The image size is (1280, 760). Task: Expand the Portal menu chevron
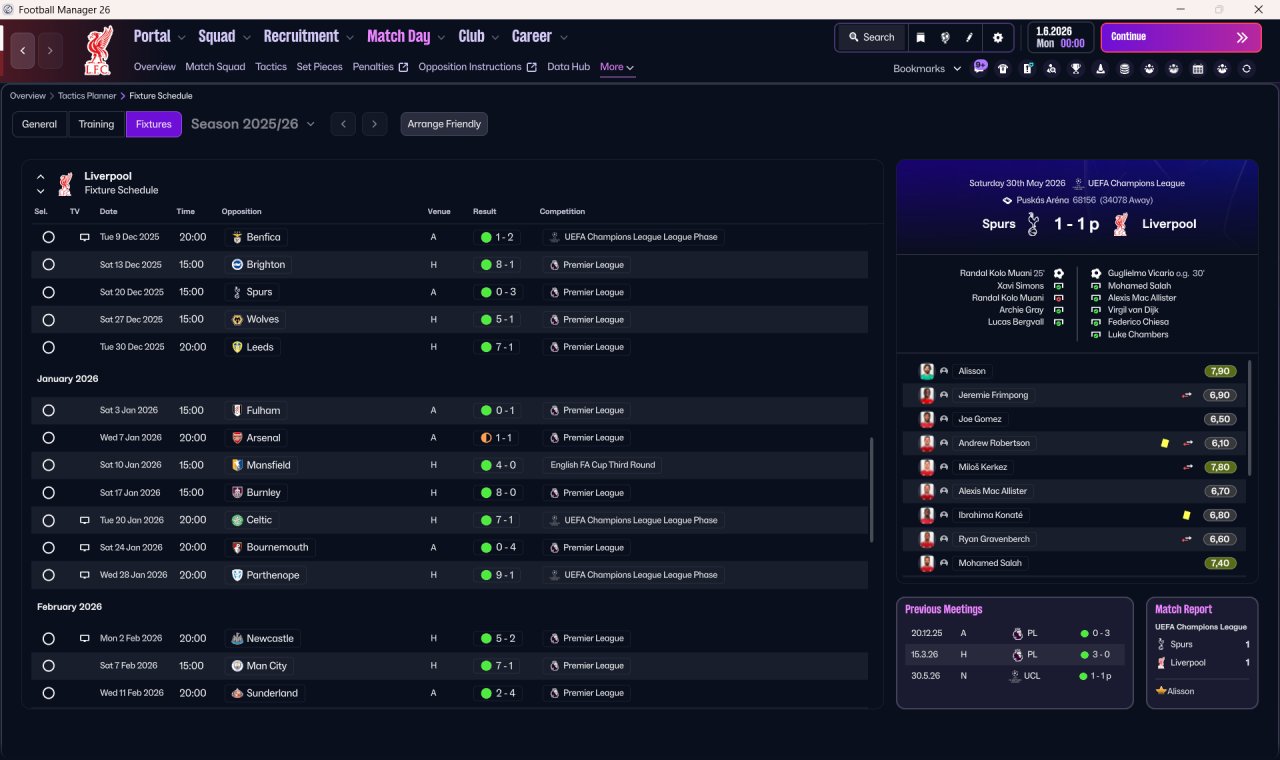pos(181,38)
